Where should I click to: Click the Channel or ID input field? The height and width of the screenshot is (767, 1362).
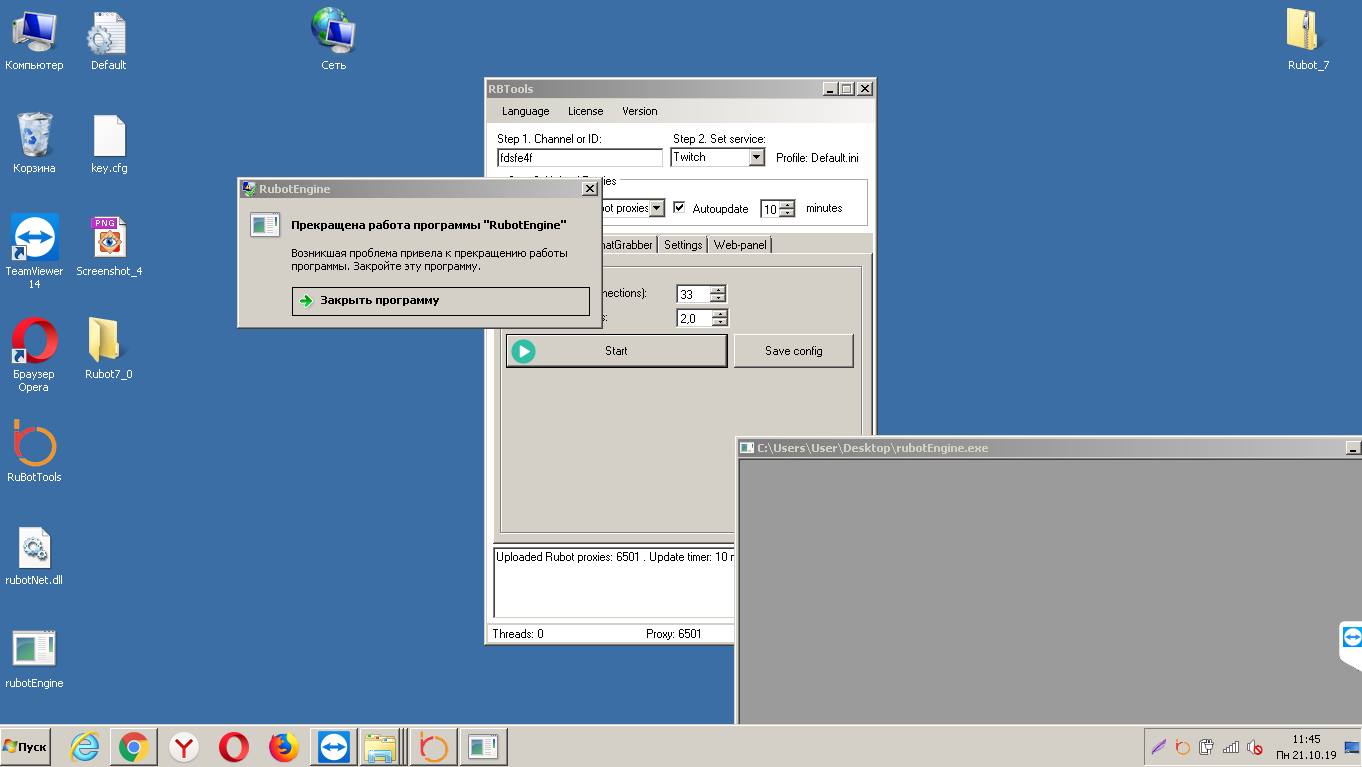pyautogui.click(x=579, y=157)
